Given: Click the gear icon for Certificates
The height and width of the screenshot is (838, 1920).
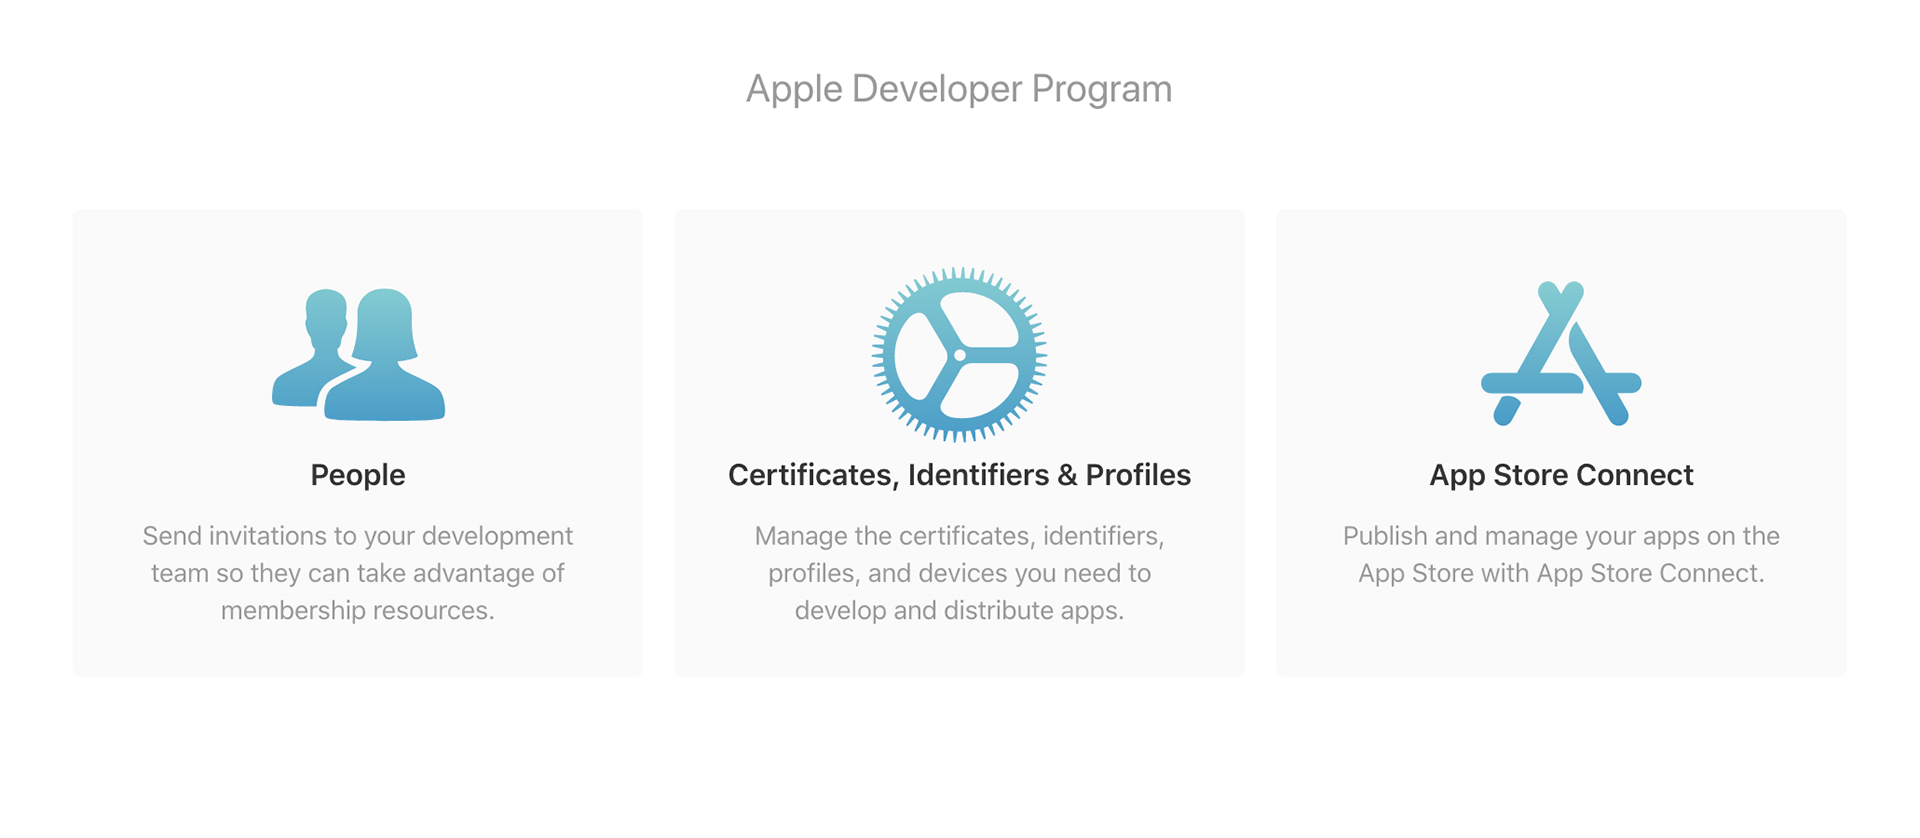Looking at the screenshot, I should coord(959,354).
